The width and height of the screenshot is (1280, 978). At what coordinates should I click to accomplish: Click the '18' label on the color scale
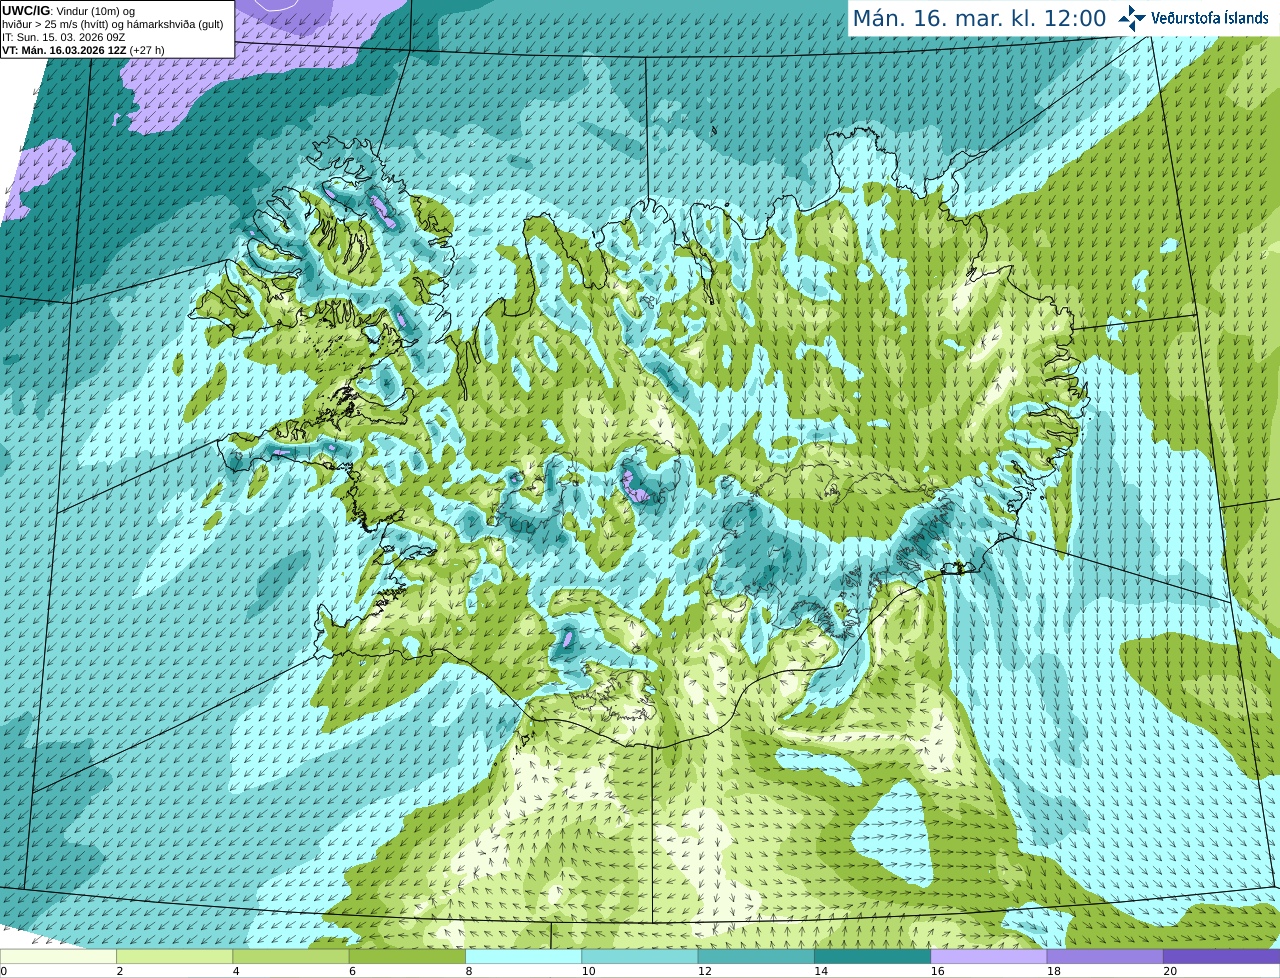(1053, 971)
